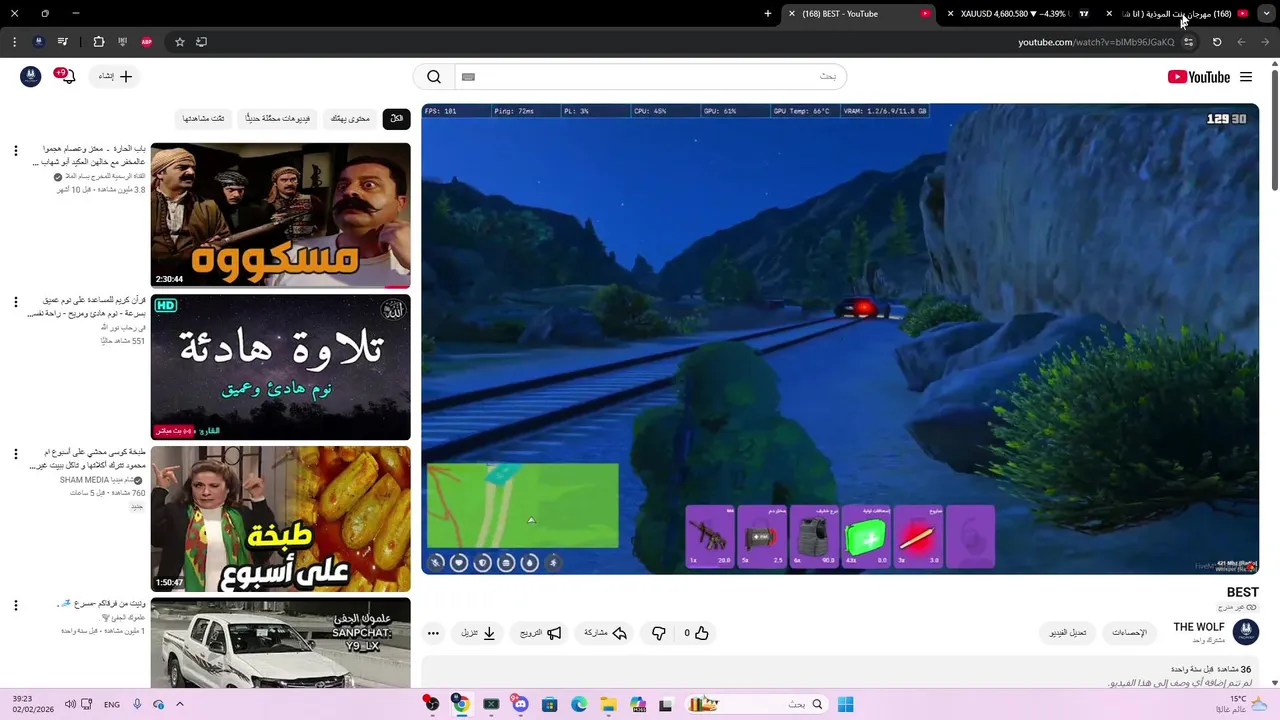Viewport: 1280px width, 720px height.
Task: Open the تلاوة هادئة live video thumbnail
Action: (x=280, y=367)
